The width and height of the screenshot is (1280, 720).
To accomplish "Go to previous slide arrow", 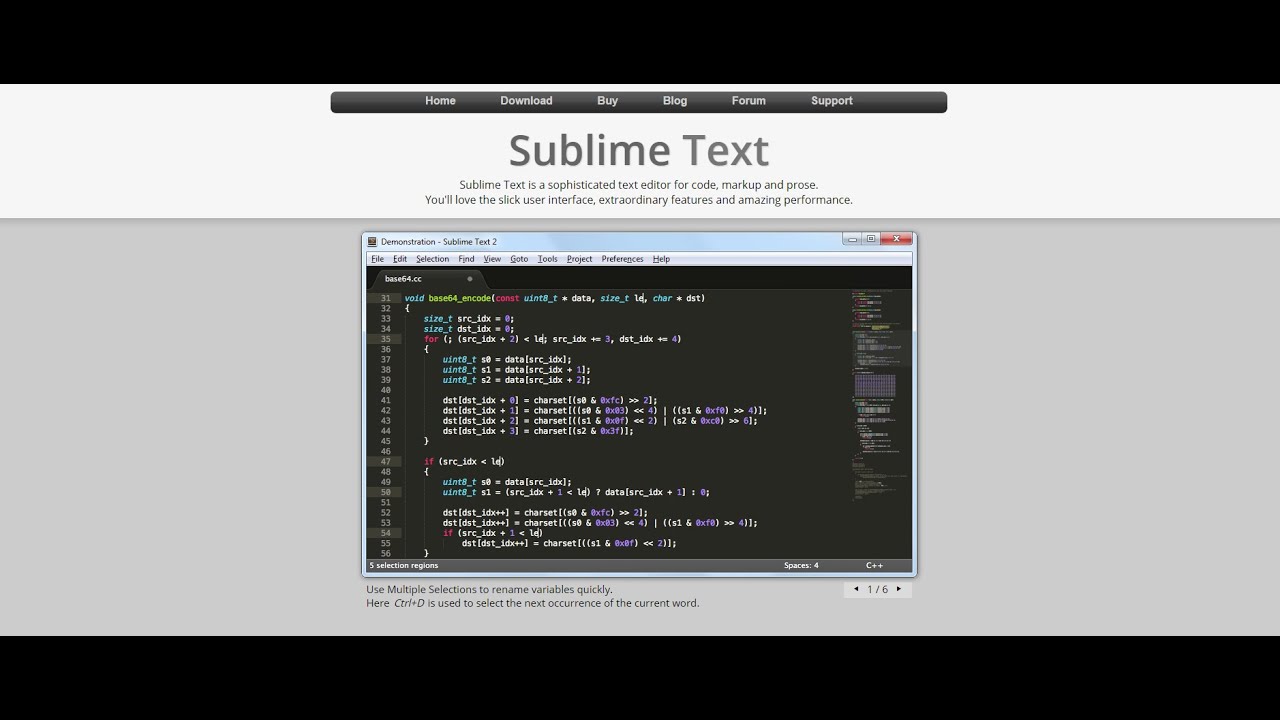I will click(x=856, y=589).
